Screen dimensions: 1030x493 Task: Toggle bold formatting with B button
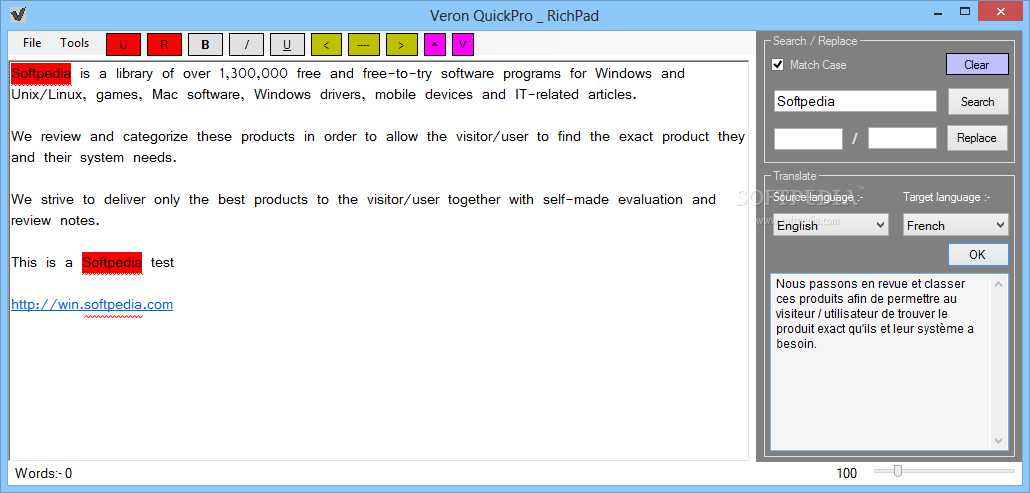(205, 45)
